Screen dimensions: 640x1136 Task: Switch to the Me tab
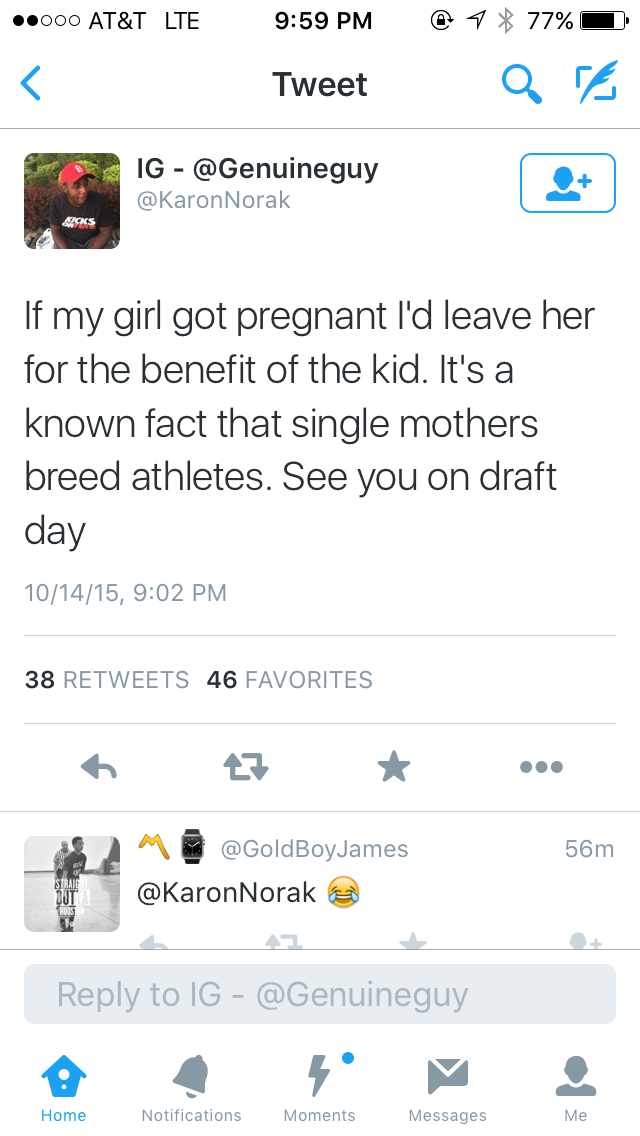[x=576, y=1088]
